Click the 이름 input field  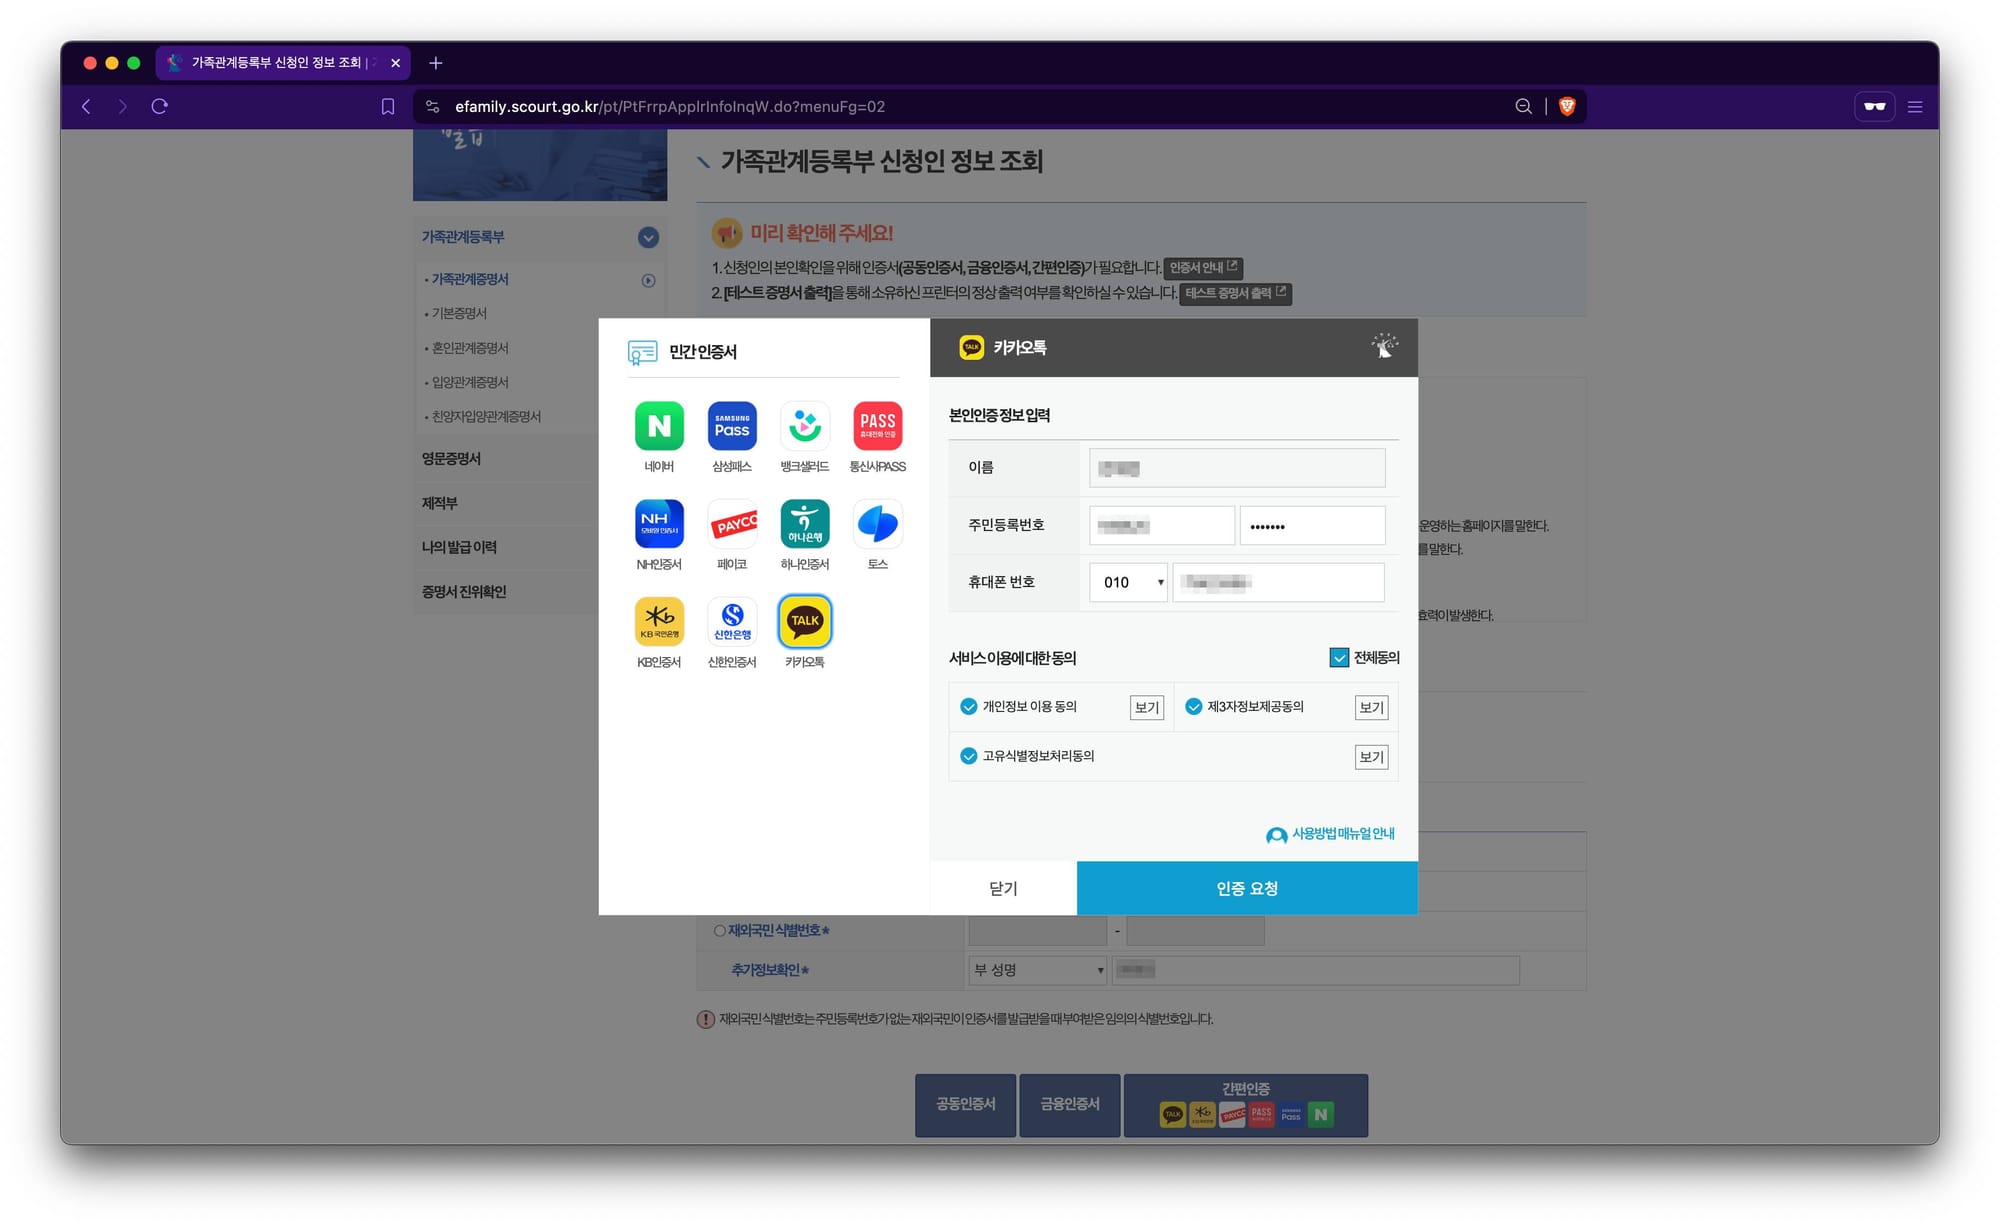(x=1237, y=468)
